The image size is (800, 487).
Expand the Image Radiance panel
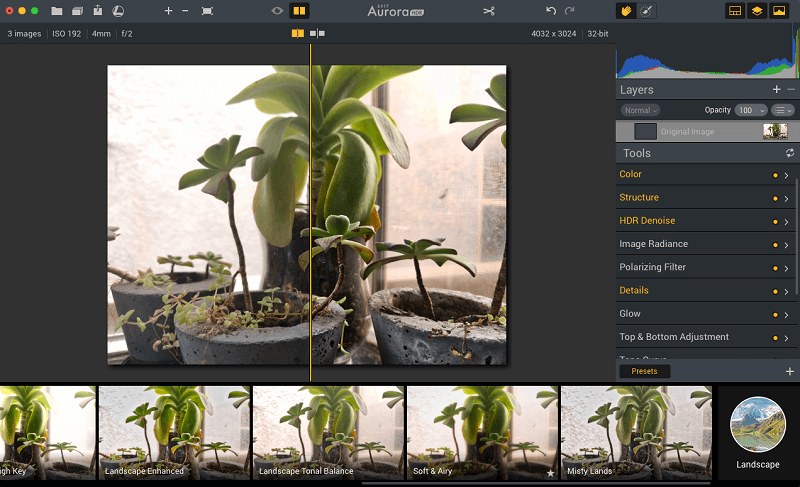tap(786, 245)
